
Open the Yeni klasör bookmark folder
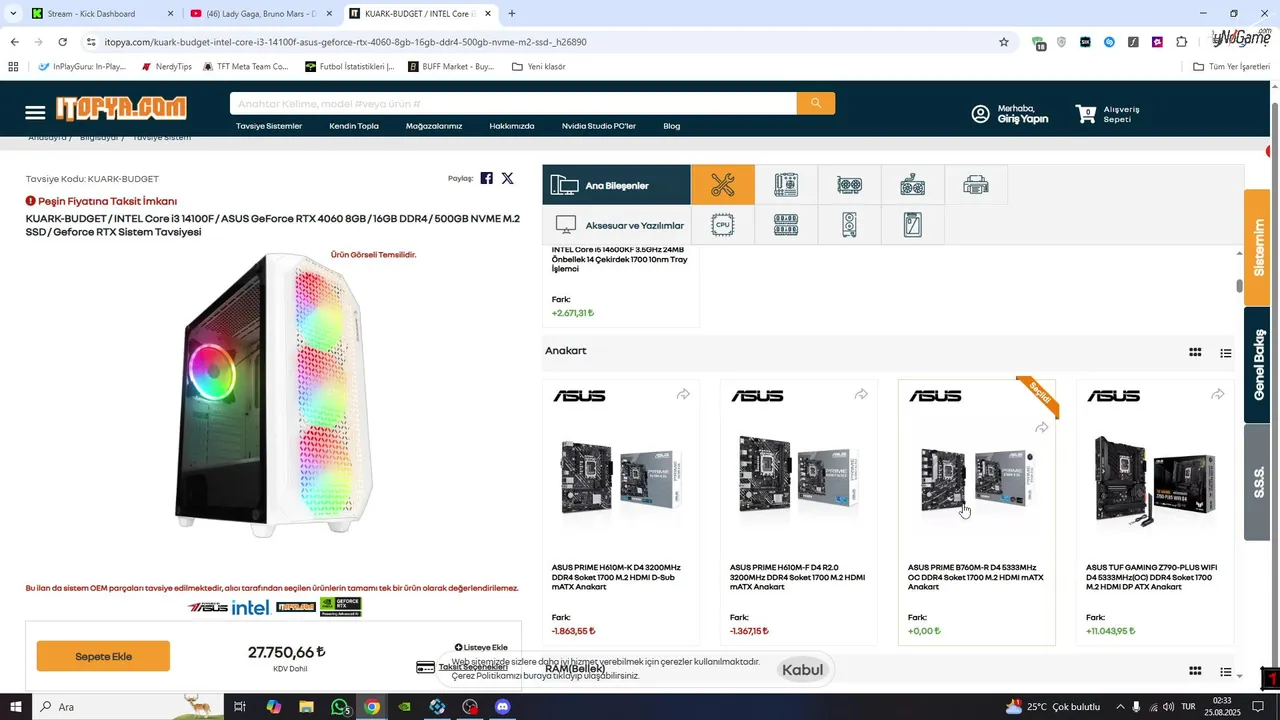coord(538,66)
